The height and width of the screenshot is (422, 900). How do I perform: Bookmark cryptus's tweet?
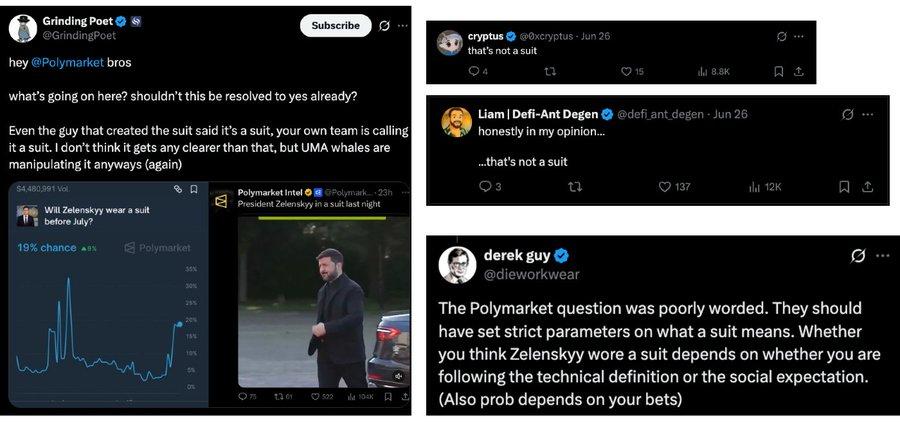point(778,71)
